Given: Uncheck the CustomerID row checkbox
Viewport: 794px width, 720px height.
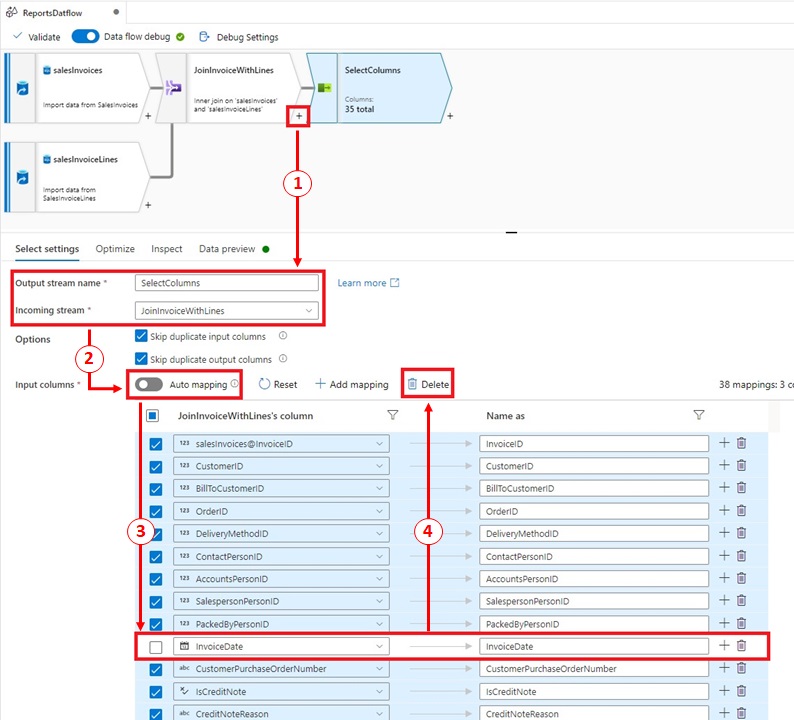Looking at the screenshot, I should [156, 467].
